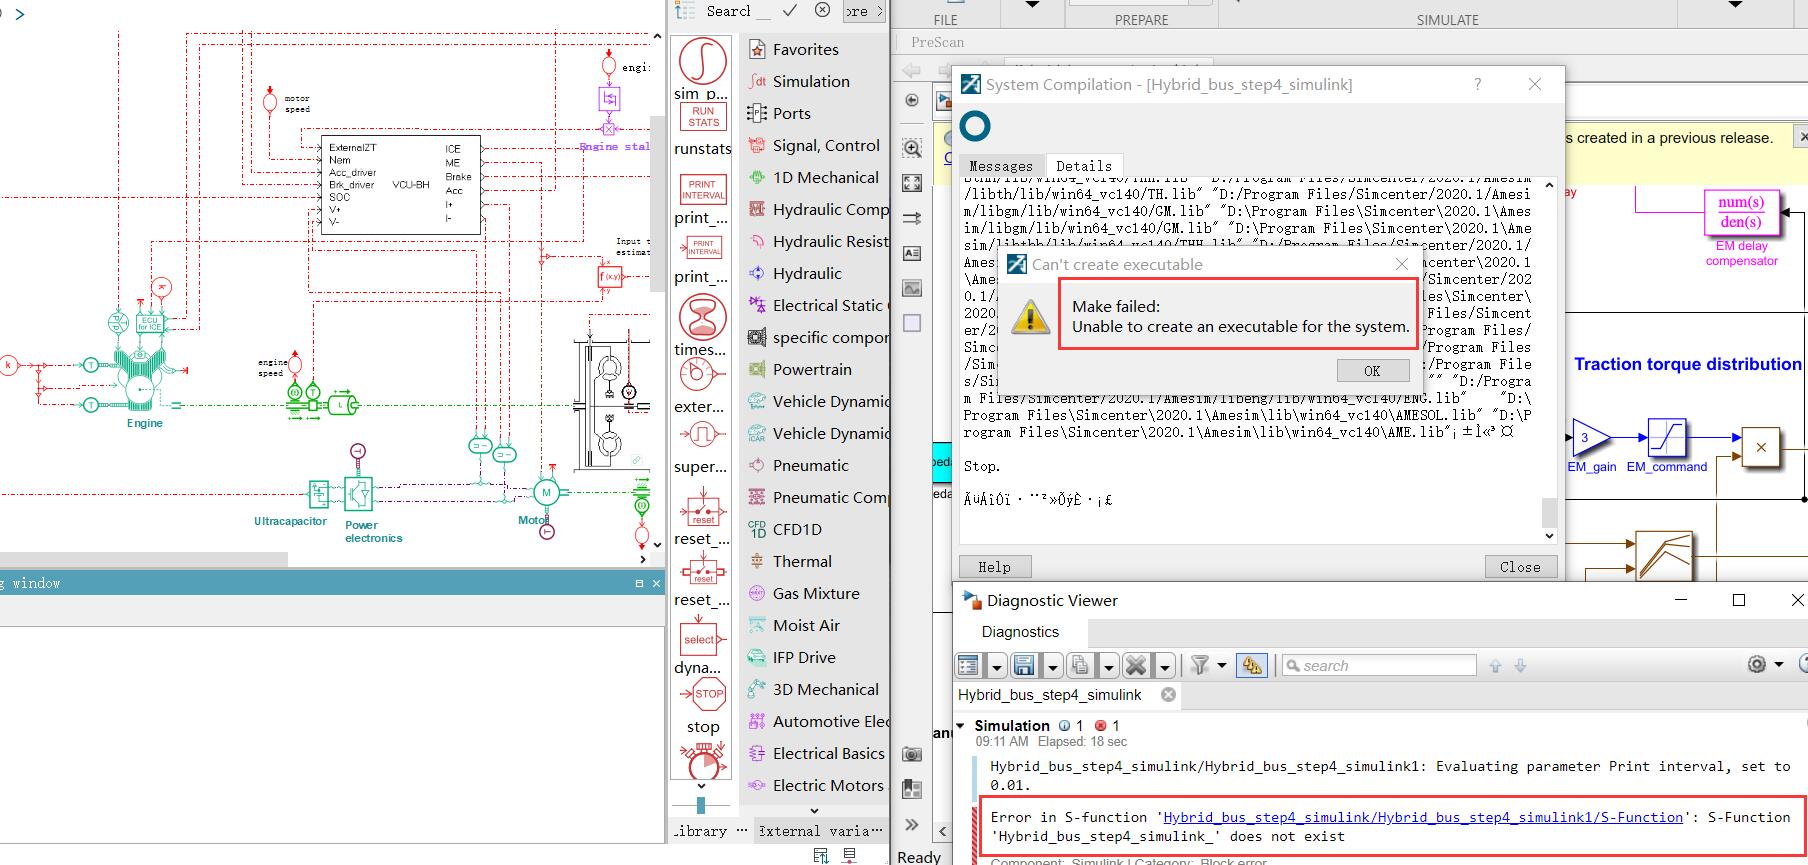This screenshot has width=1808, height=865.
Task: Open the S-Function block hyperlink
Action: click(x=1423, y=817)
